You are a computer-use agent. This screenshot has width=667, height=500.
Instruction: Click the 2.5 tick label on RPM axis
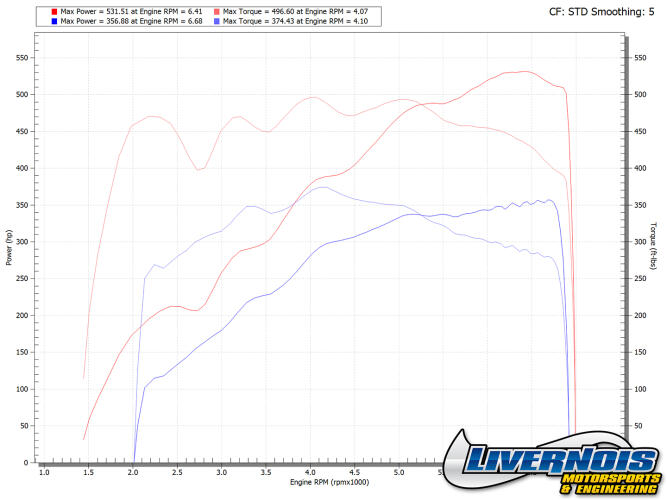177,472
